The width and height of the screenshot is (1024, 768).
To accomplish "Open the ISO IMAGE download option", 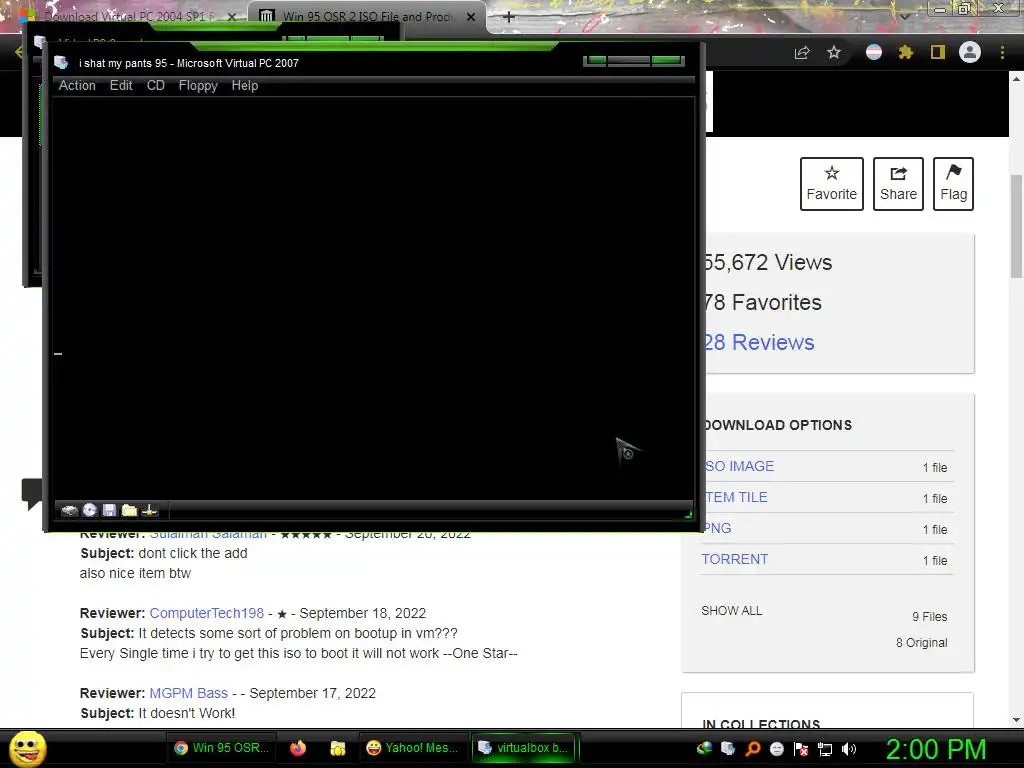I will click(739, 466).
